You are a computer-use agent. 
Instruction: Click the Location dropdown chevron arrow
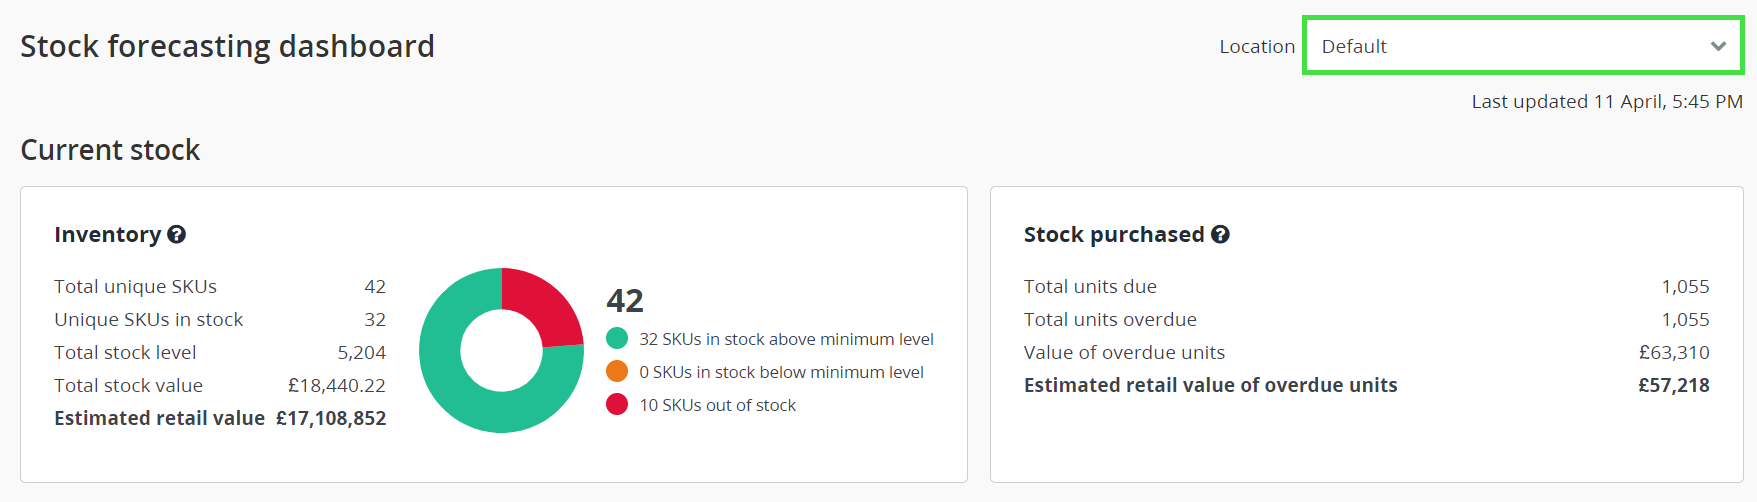tap(1718, 46)
